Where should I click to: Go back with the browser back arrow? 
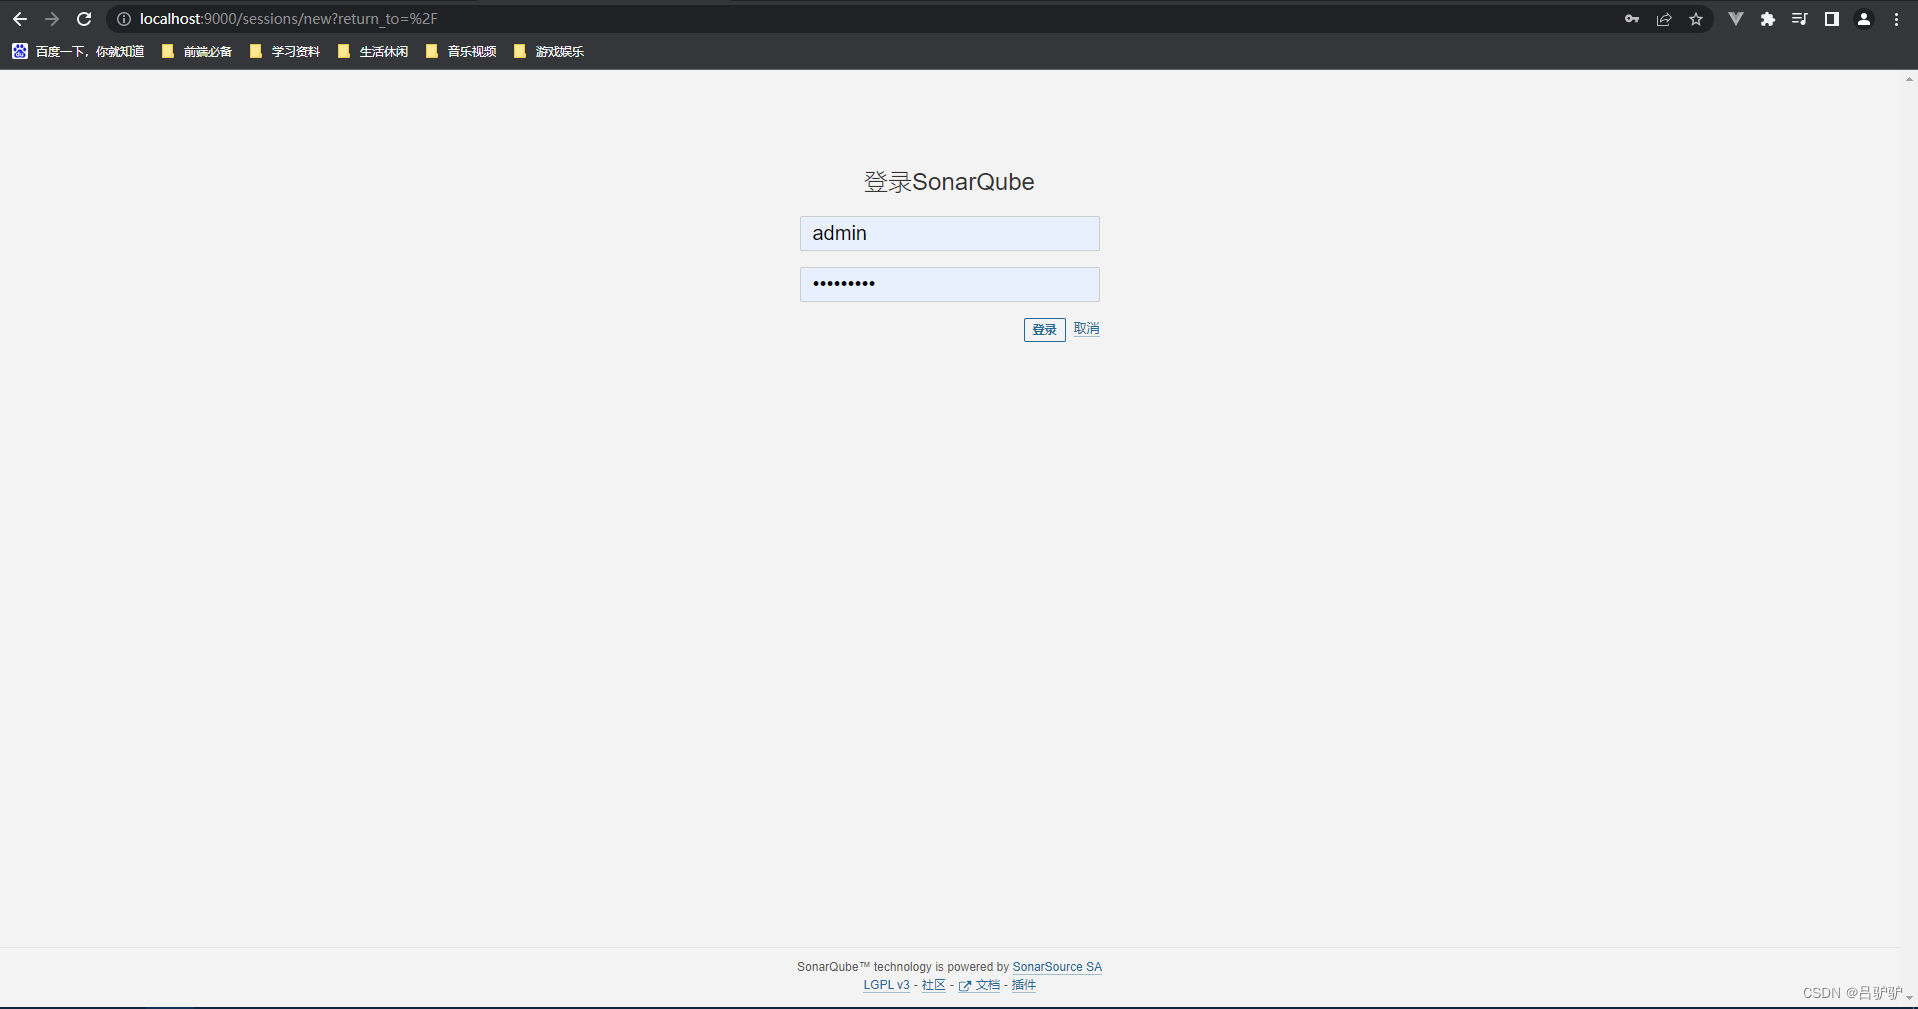click(20, 19)
